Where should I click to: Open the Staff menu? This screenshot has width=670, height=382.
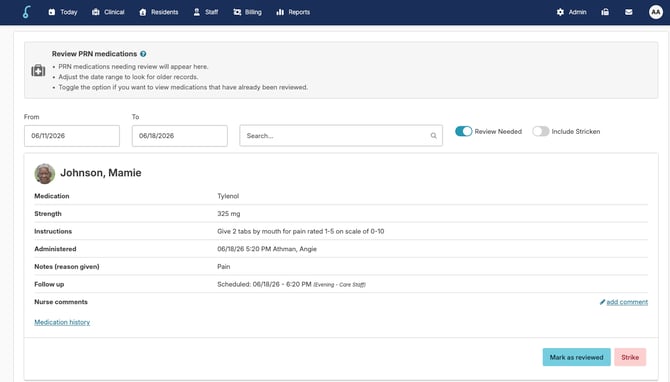click(206, 12)
